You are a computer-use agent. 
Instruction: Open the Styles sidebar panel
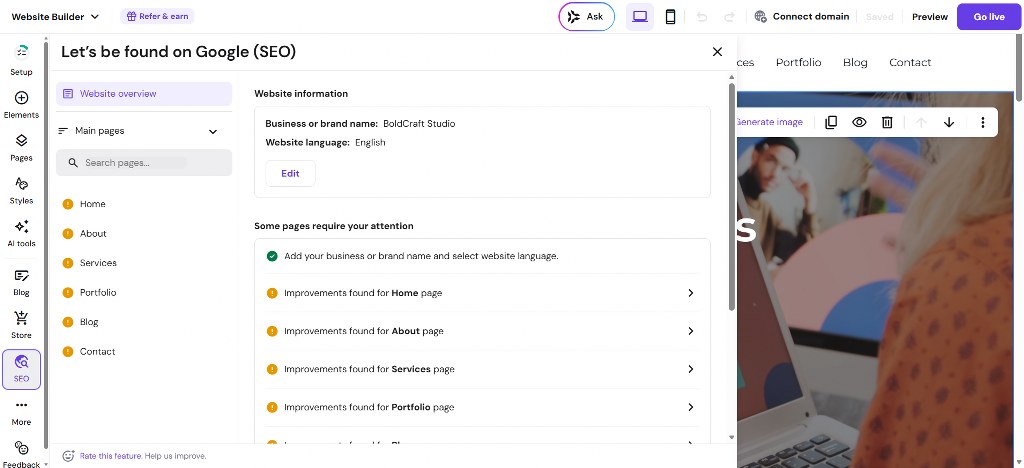21,191
